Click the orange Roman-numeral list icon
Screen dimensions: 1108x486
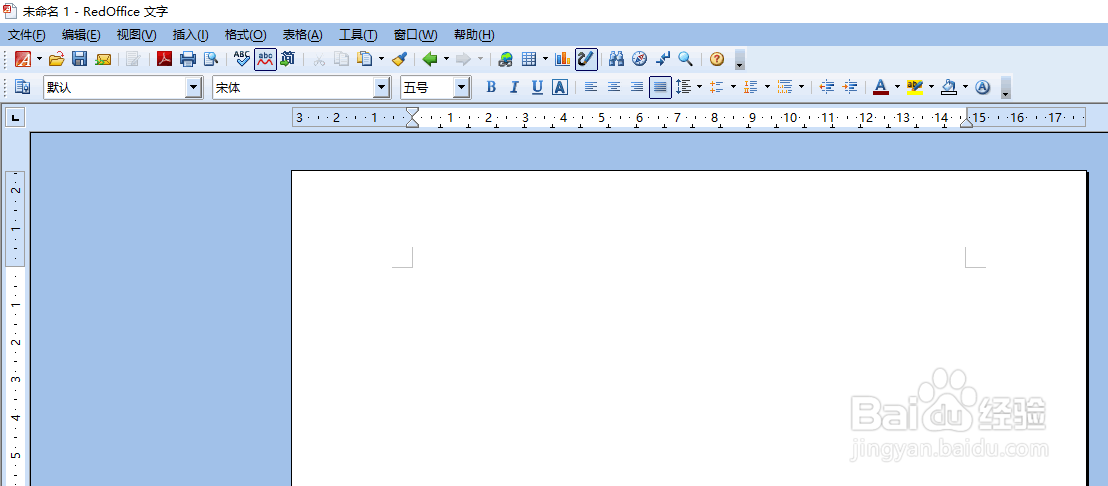pyautogui.click(x=751, y=87)
